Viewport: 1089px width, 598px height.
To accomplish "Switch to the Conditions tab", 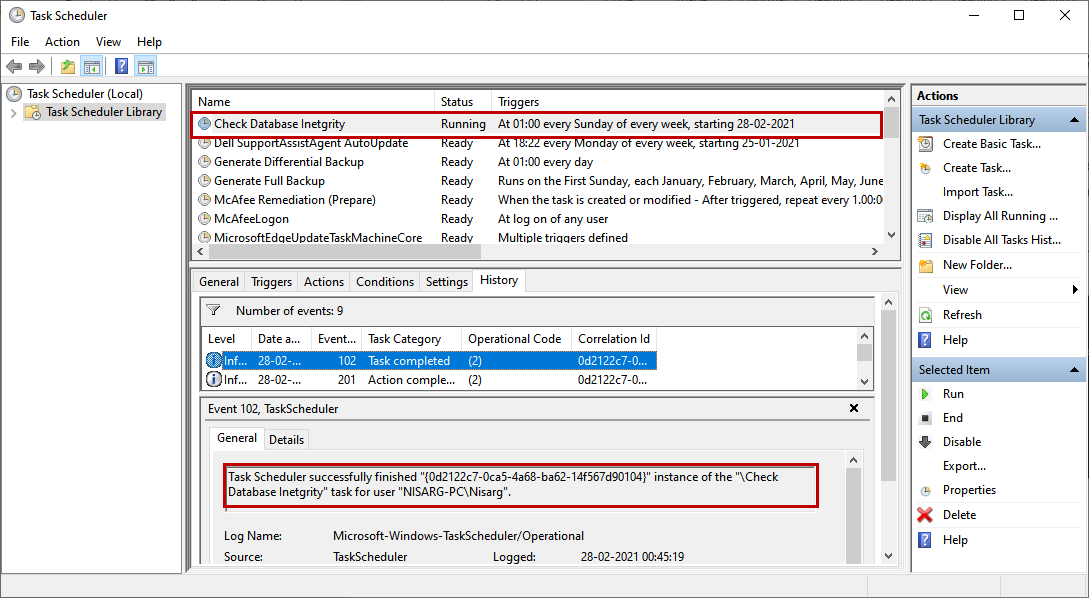I will tap(385, 281).
